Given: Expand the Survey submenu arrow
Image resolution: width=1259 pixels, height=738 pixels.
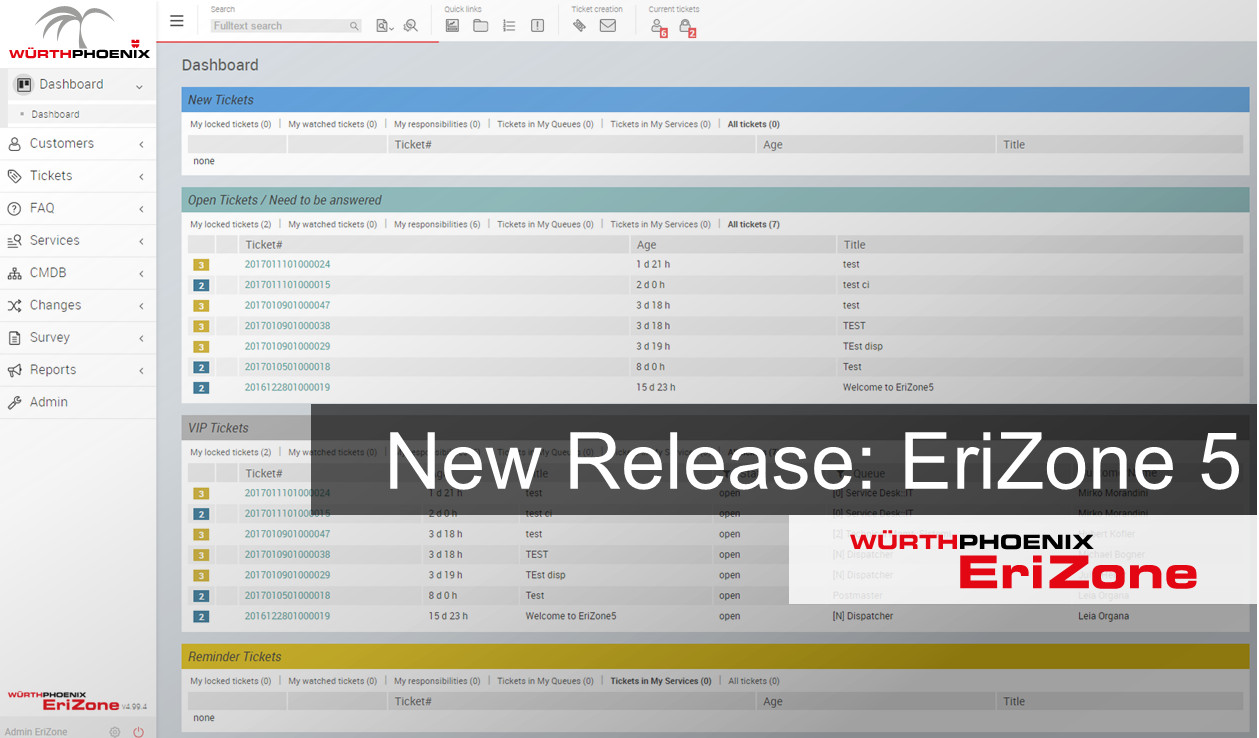Looking at the screenshot, I should pos(141,338).
